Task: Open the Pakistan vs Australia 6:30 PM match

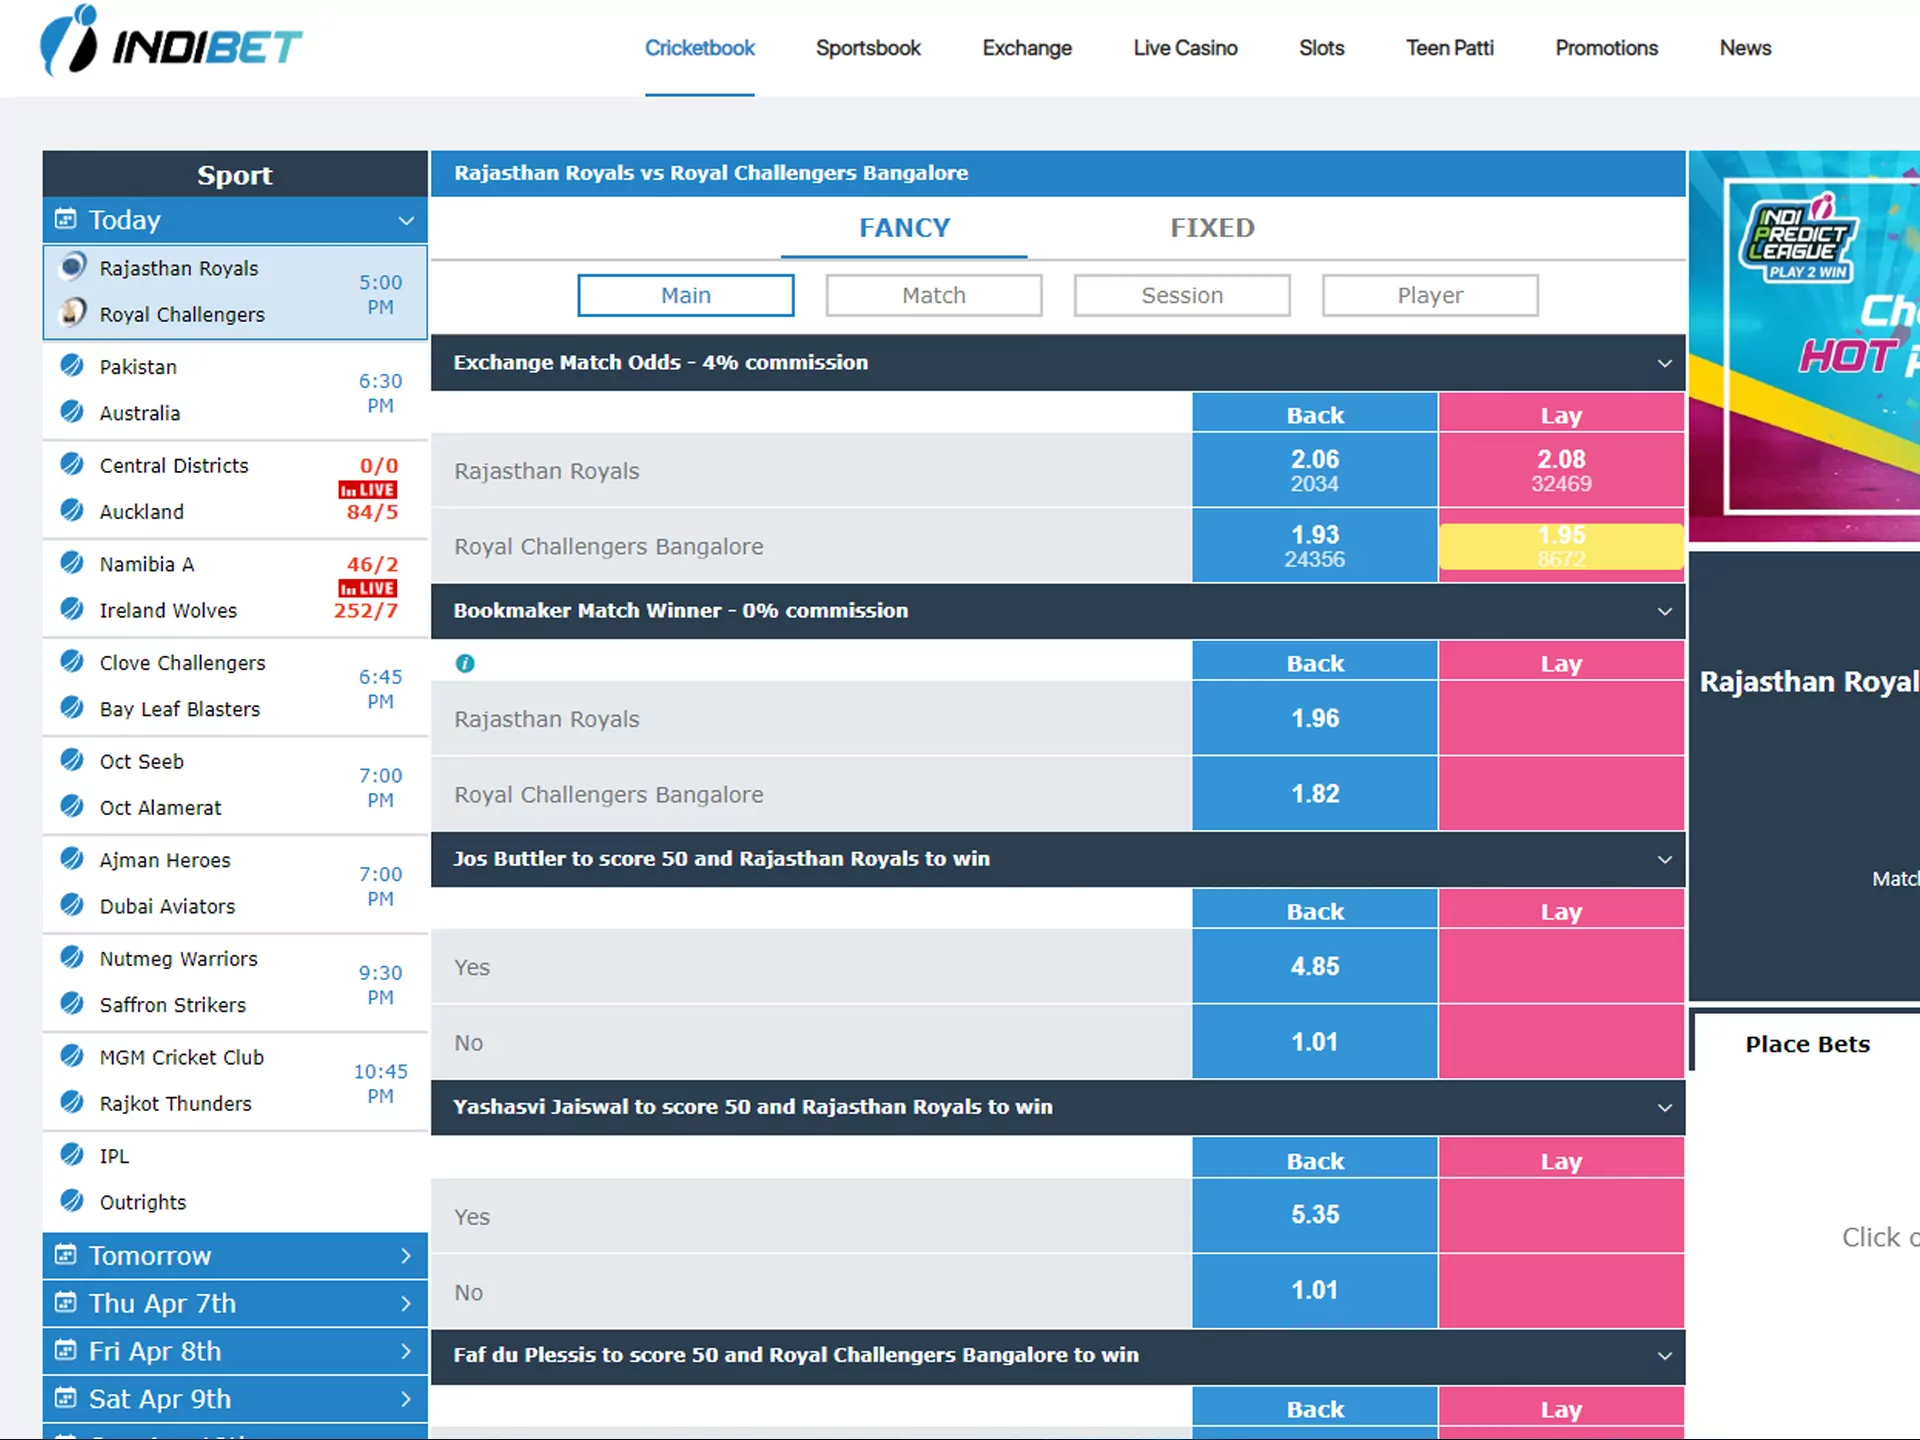Action: coord(235,390)
